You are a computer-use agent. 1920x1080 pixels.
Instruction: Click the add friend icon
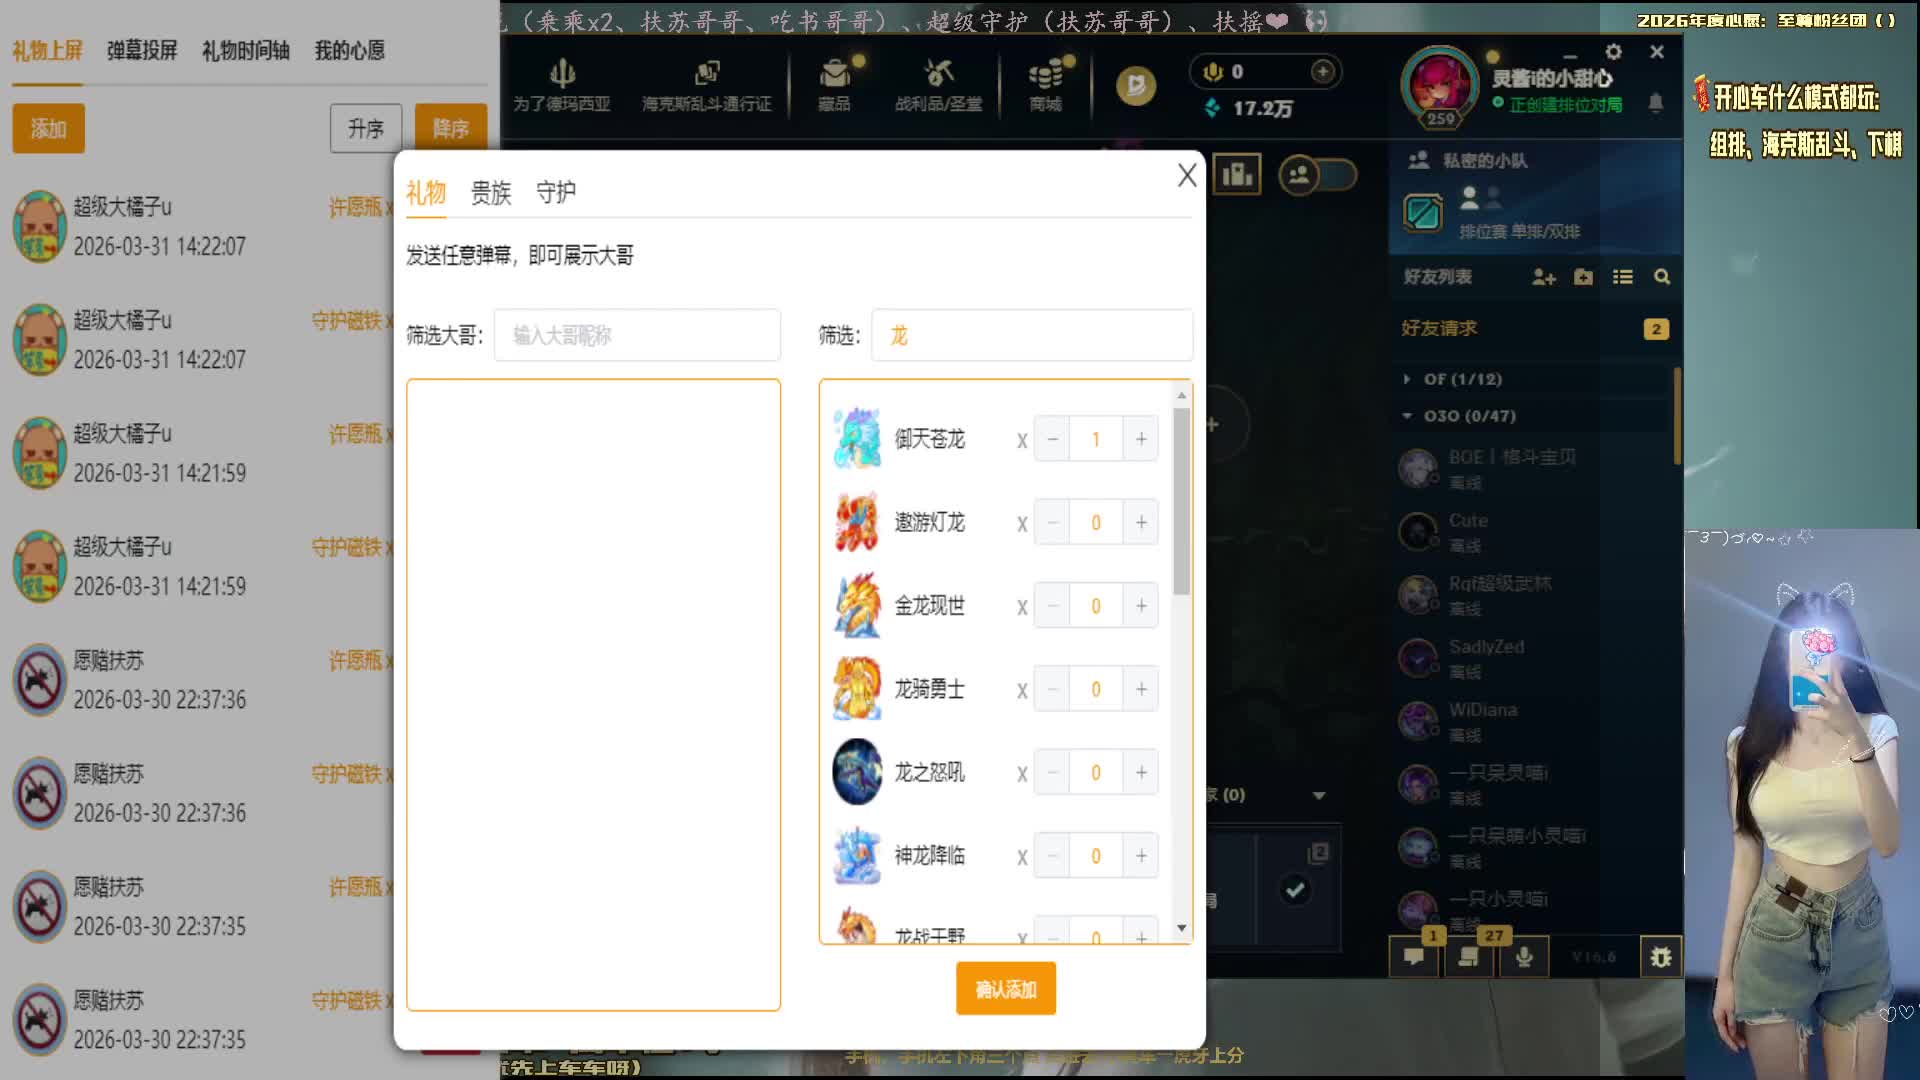(1544, 277)
